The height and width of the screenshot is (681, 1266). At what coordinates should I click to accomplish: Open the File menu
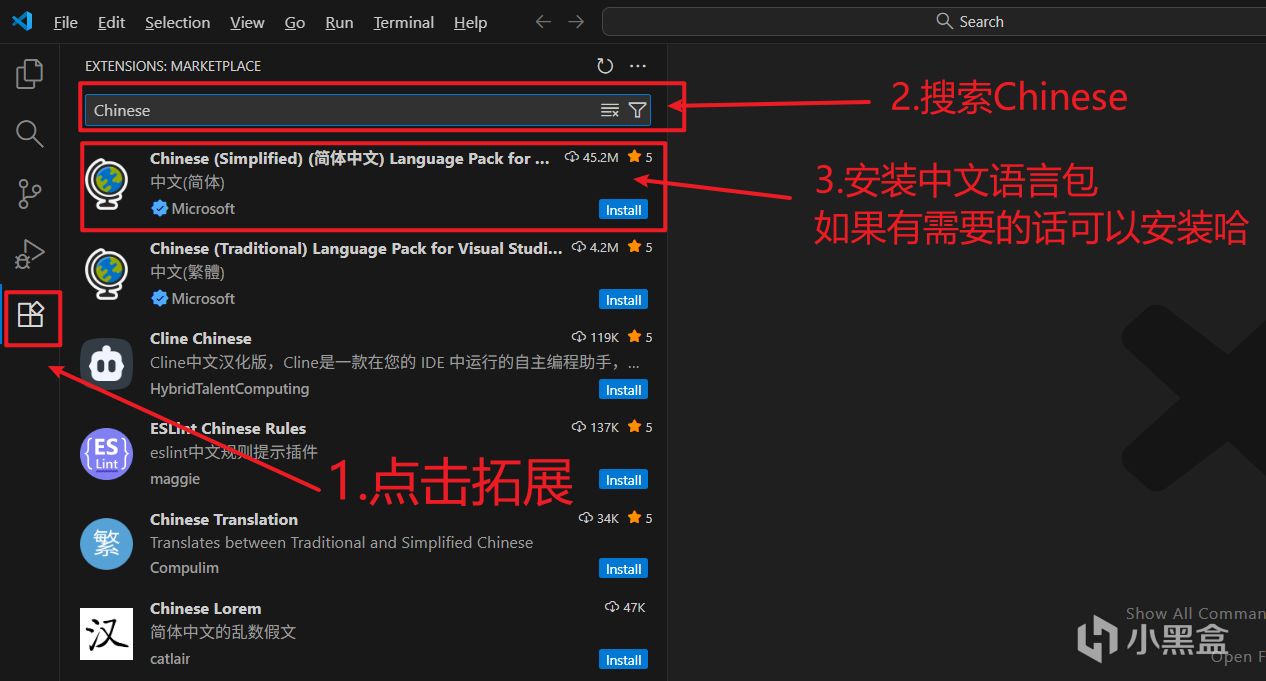click(66, 22)
